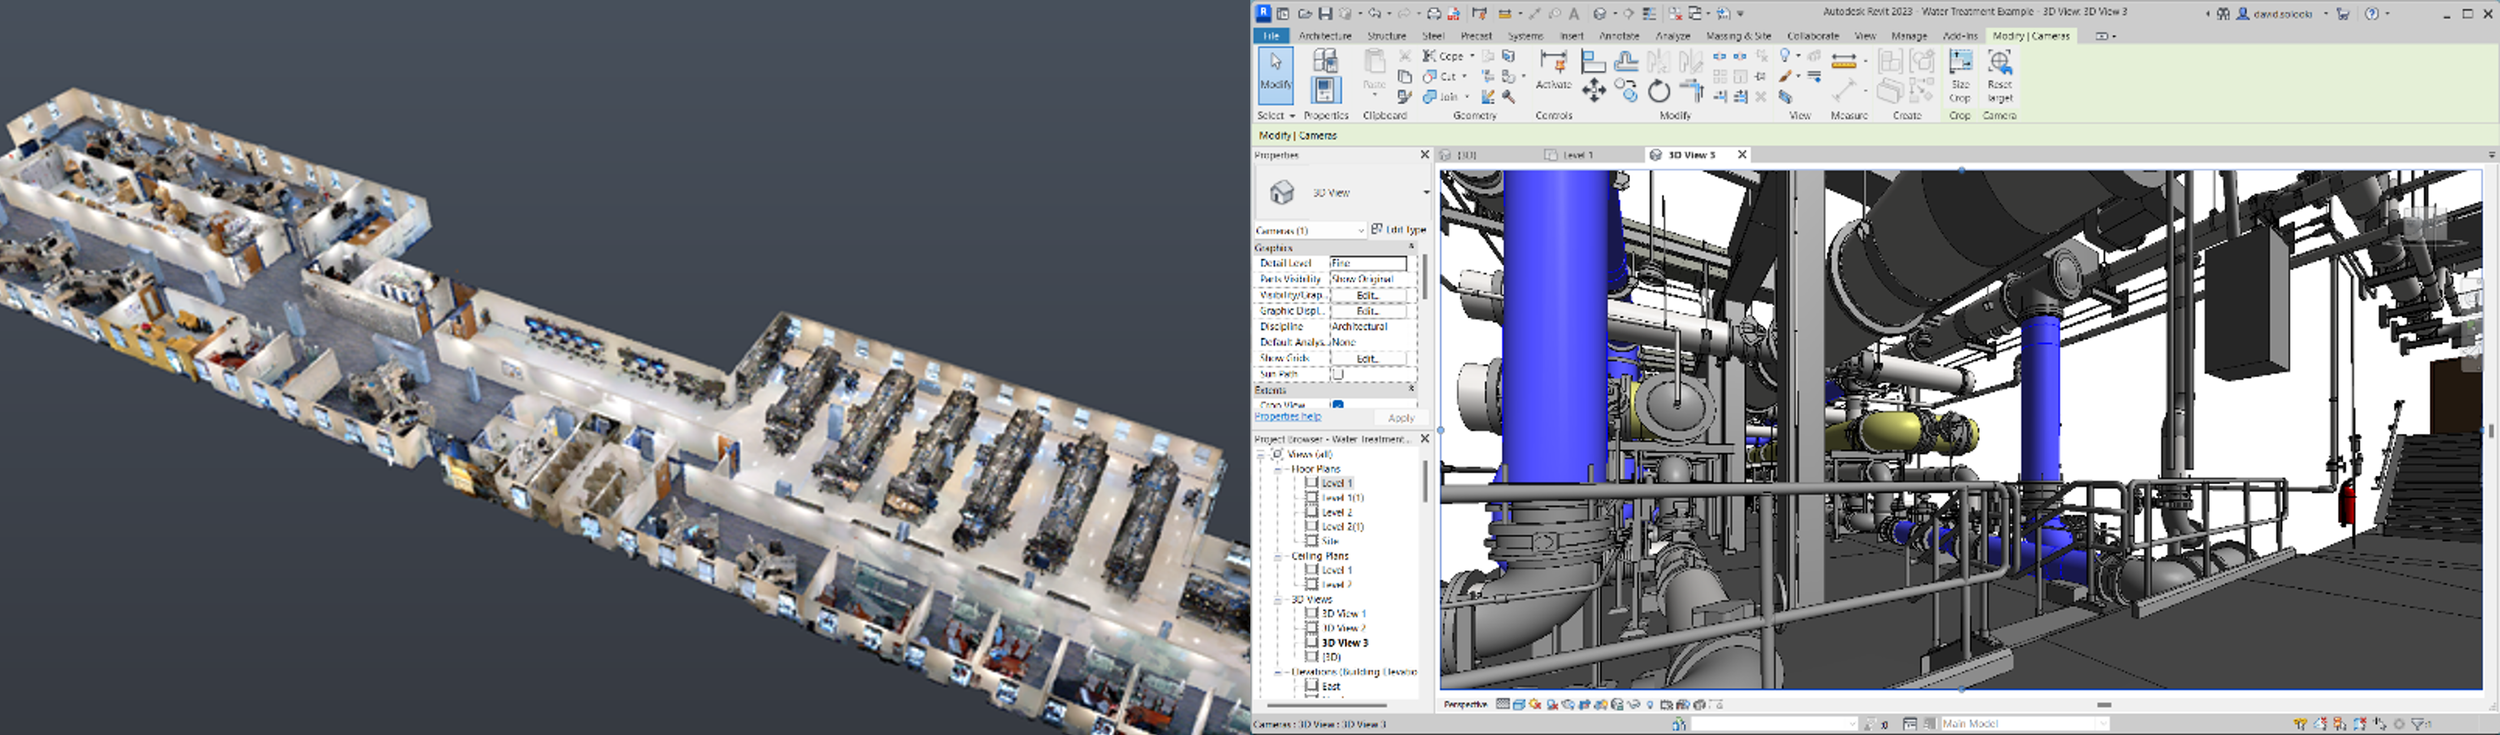The height and width of the screenshot is (735, 2500).
Task: Collapse the Ceiling Plans tree node
Action: 1278,555
